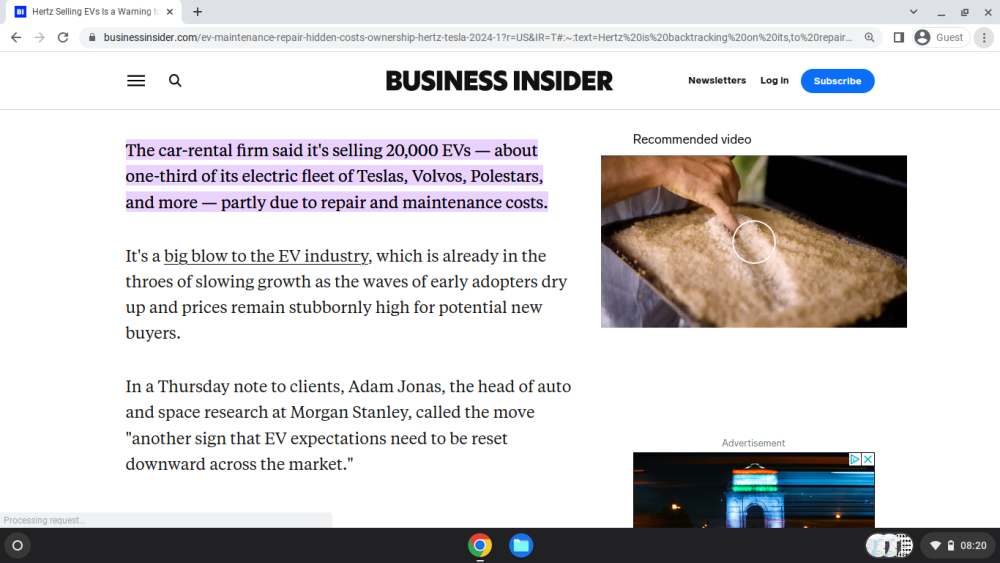Click the Adam Jonas paragraph text
This screenshot has width=1000, height=563.
coord(348,425)
